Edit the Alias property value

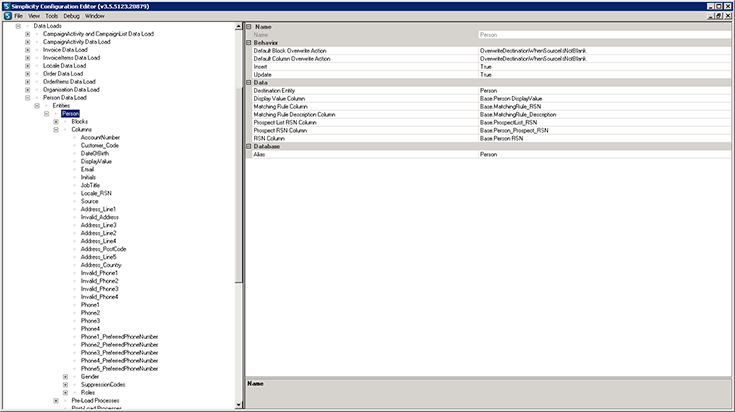click(x=604, y=154)
